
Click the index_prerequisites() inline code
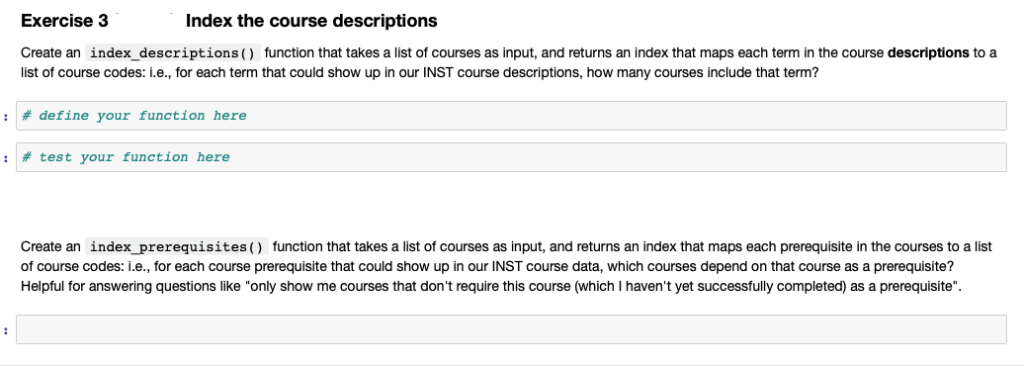coord(177,248)
